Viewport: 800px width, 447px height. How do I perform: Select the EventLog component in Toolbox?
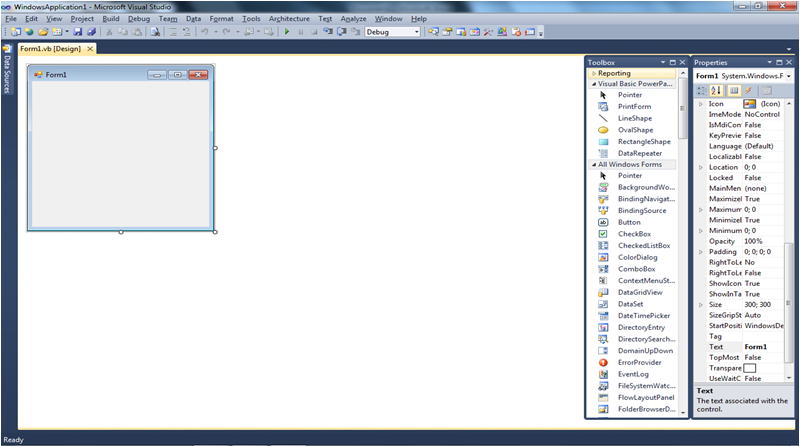point(635,375)
